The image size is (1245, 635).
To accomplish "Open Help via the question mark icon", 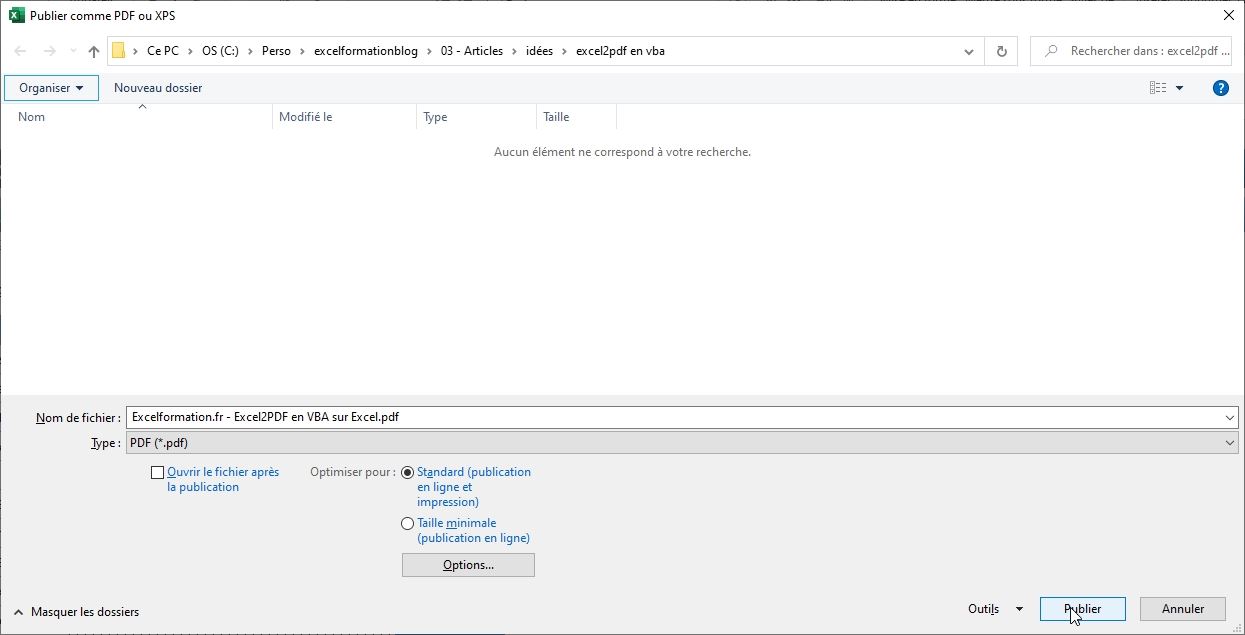I will [1220, 87].
